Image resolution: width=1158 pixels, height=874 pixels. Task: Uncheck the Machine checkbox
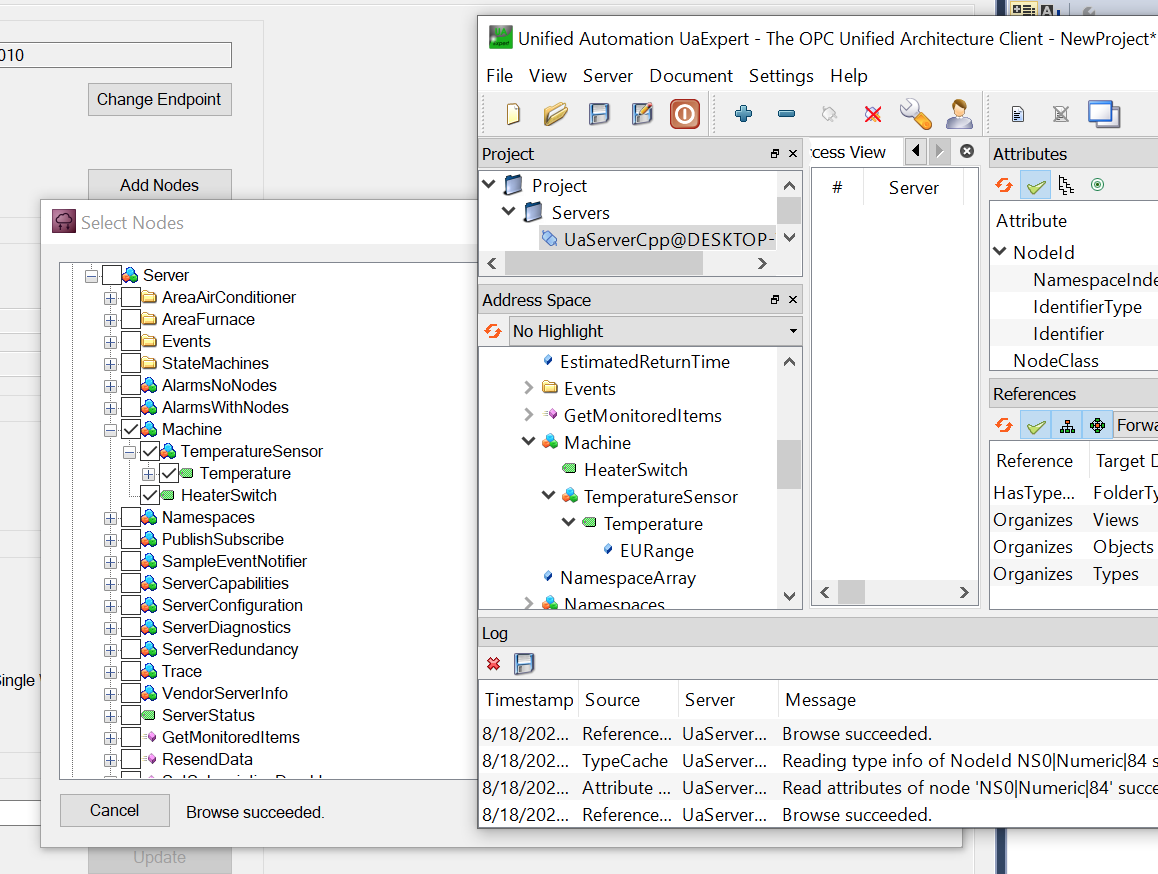click(x=131, y=429)
